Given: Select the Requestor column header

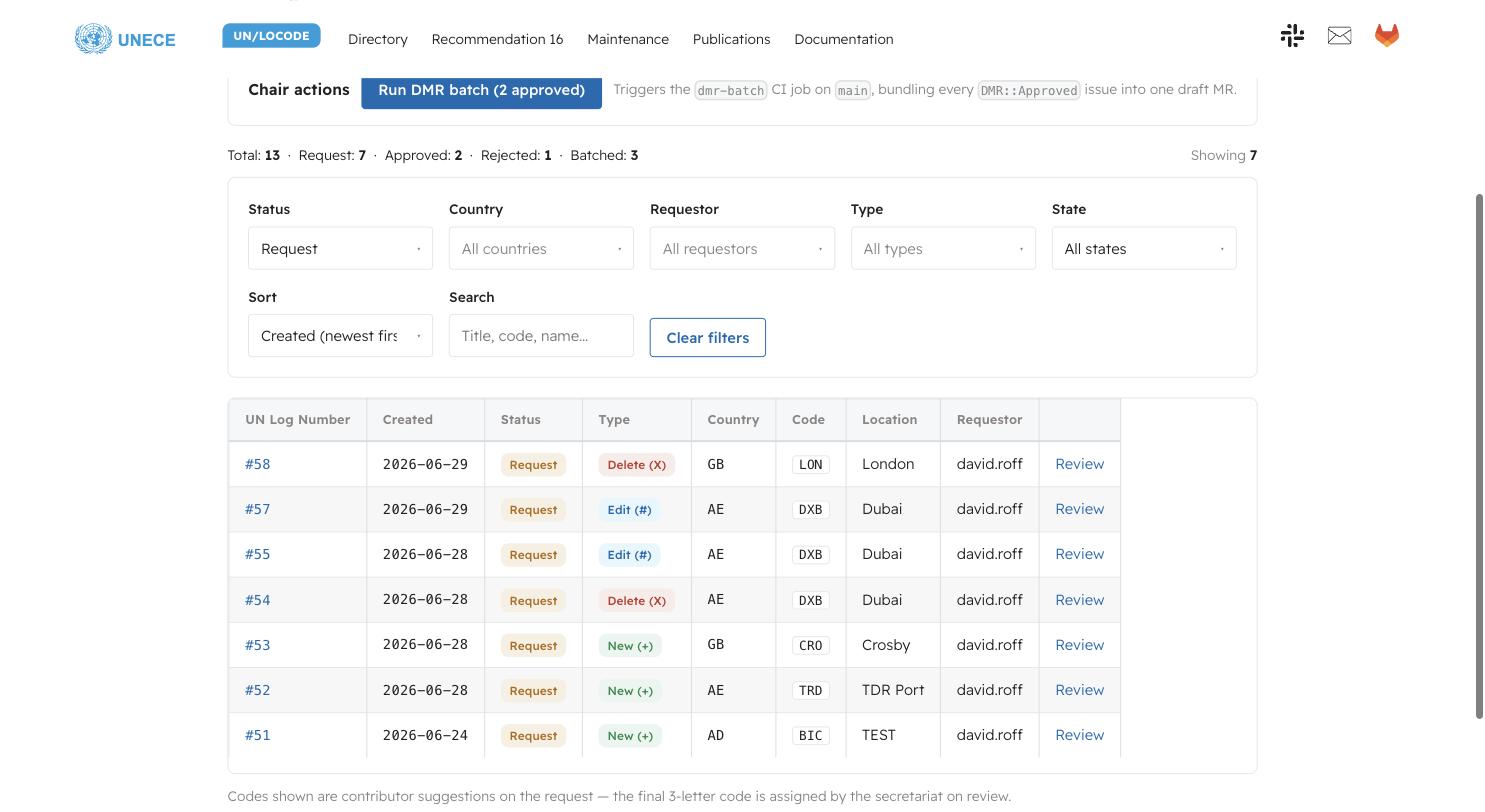Looking at the screenshot, I should pos(989,420).
